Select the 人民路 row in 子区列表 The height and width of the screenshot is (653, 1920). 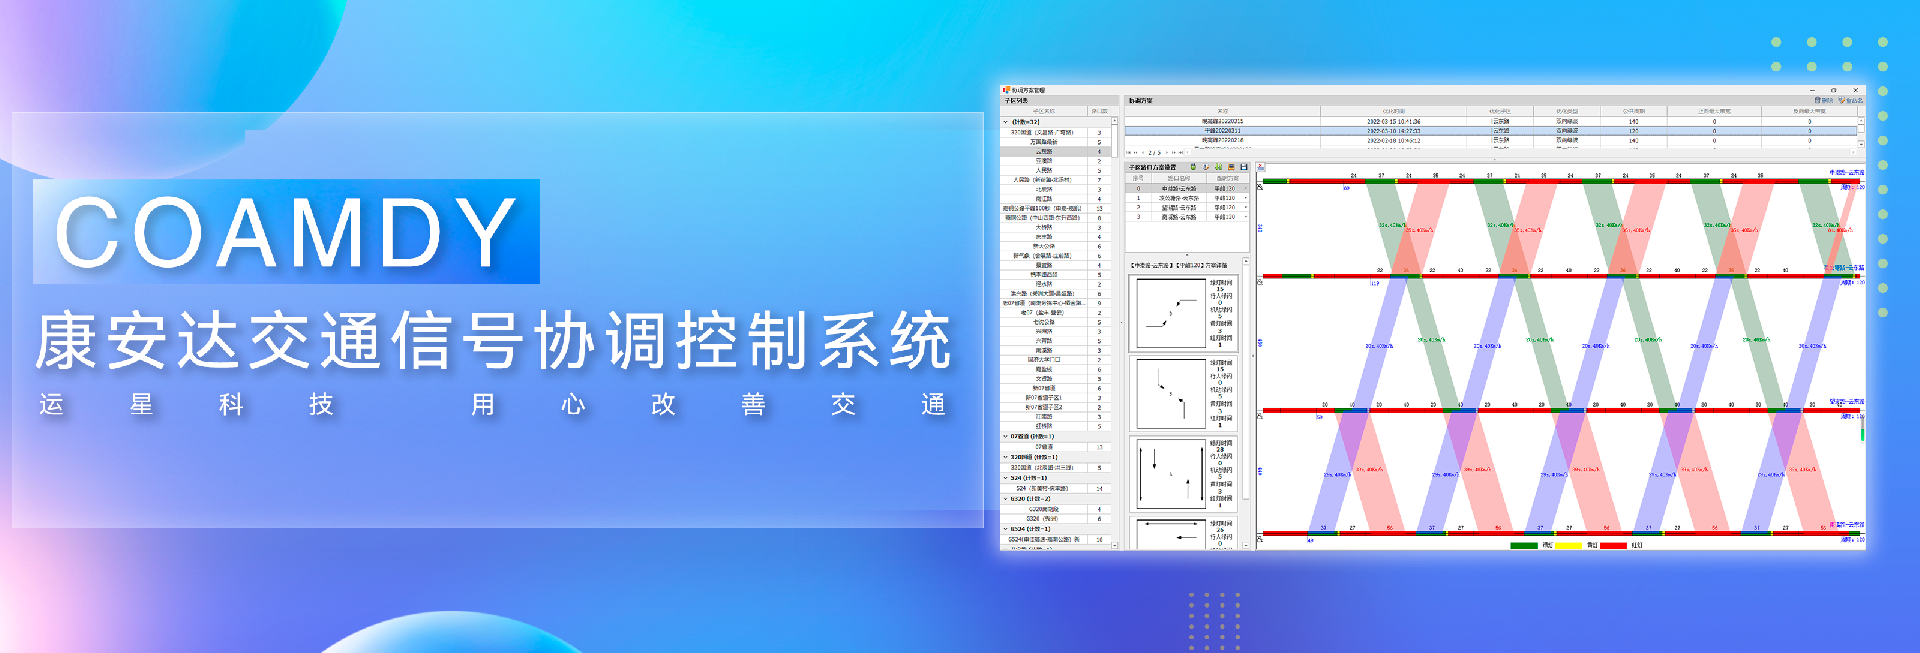[1055, 171]
